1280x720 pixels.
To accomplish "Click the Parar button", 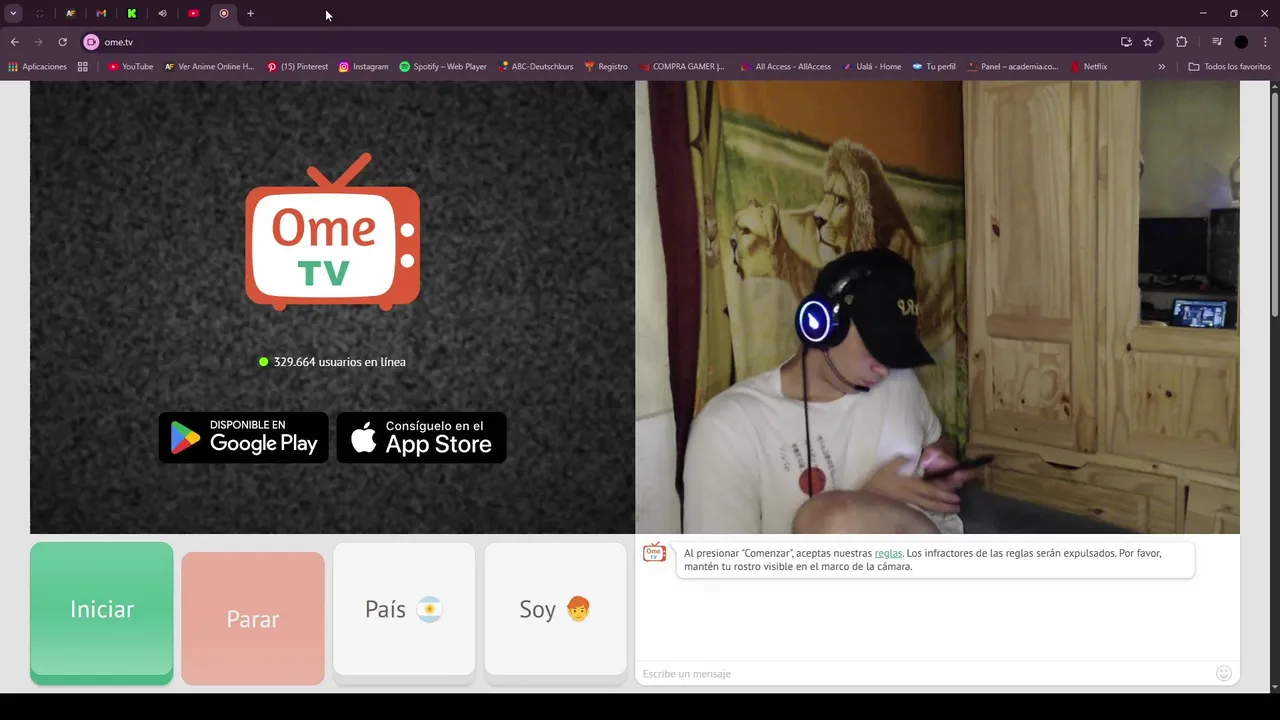I will tap(253, 619).
